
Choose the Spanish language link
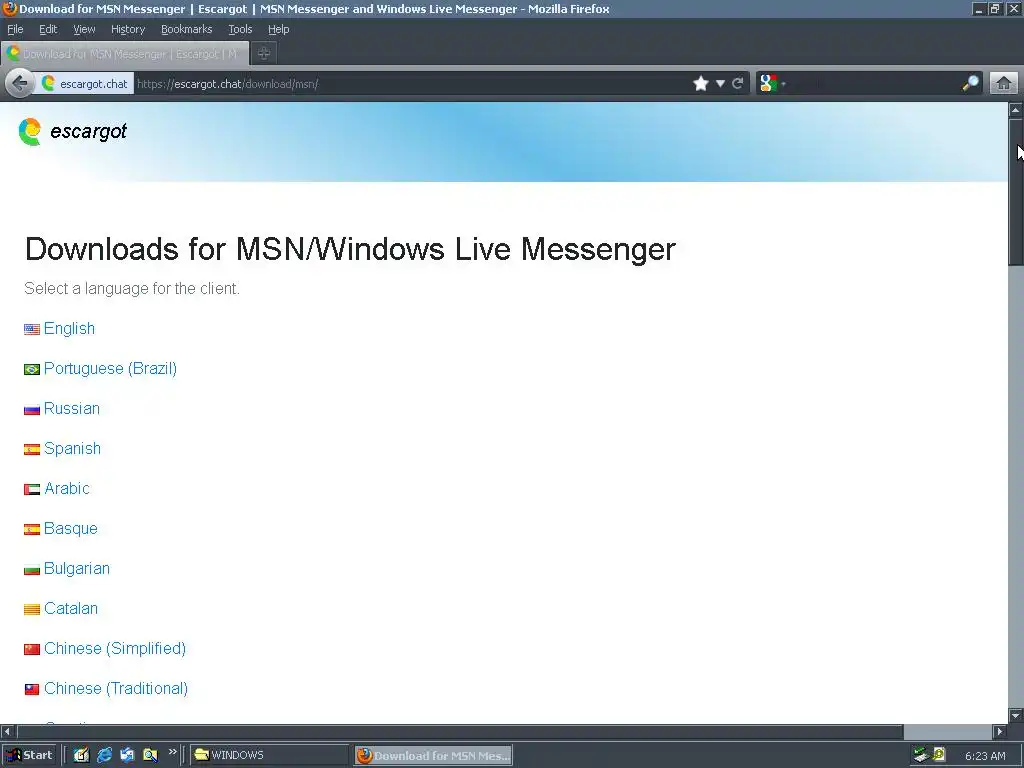[72, 449]
